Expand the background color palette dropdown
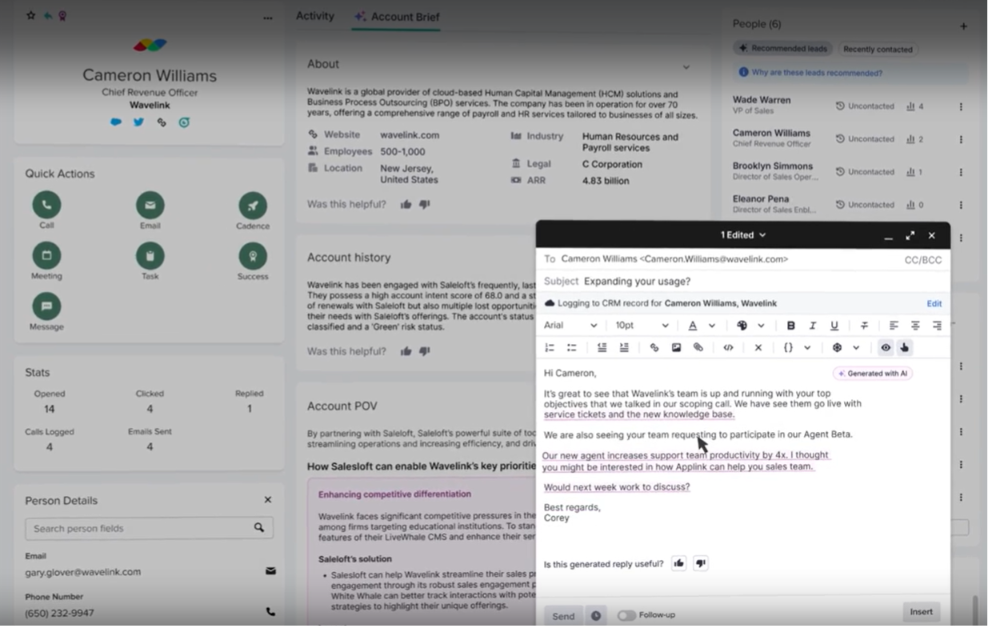The height and width of the screenshot is (626, 988). click(761, 325)
